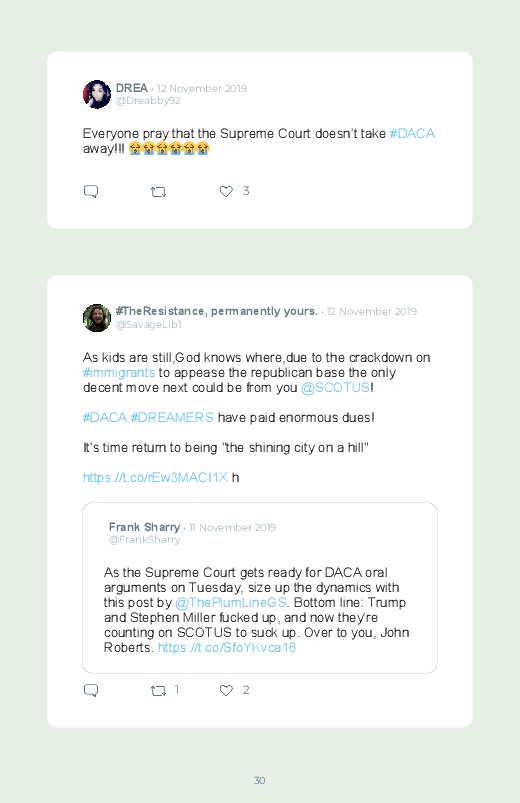Open the #DREAMERS hashtag
Screen dimensions: 520x803
(172, 417)
